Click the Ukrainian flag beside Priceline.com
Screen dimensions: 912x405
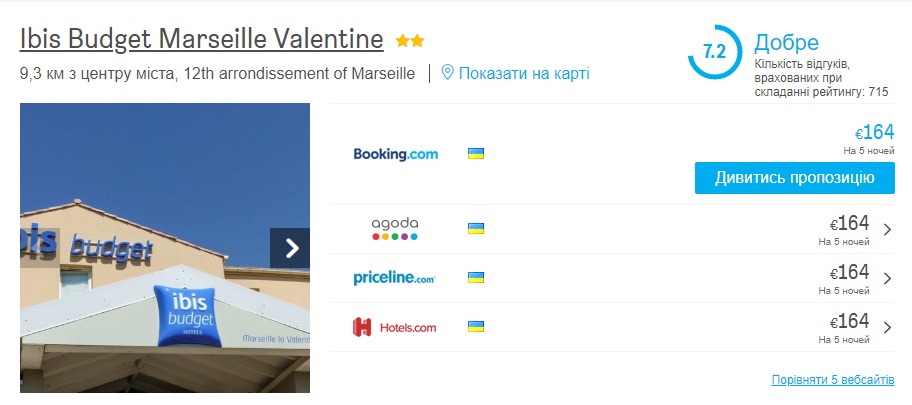(477, 278)
